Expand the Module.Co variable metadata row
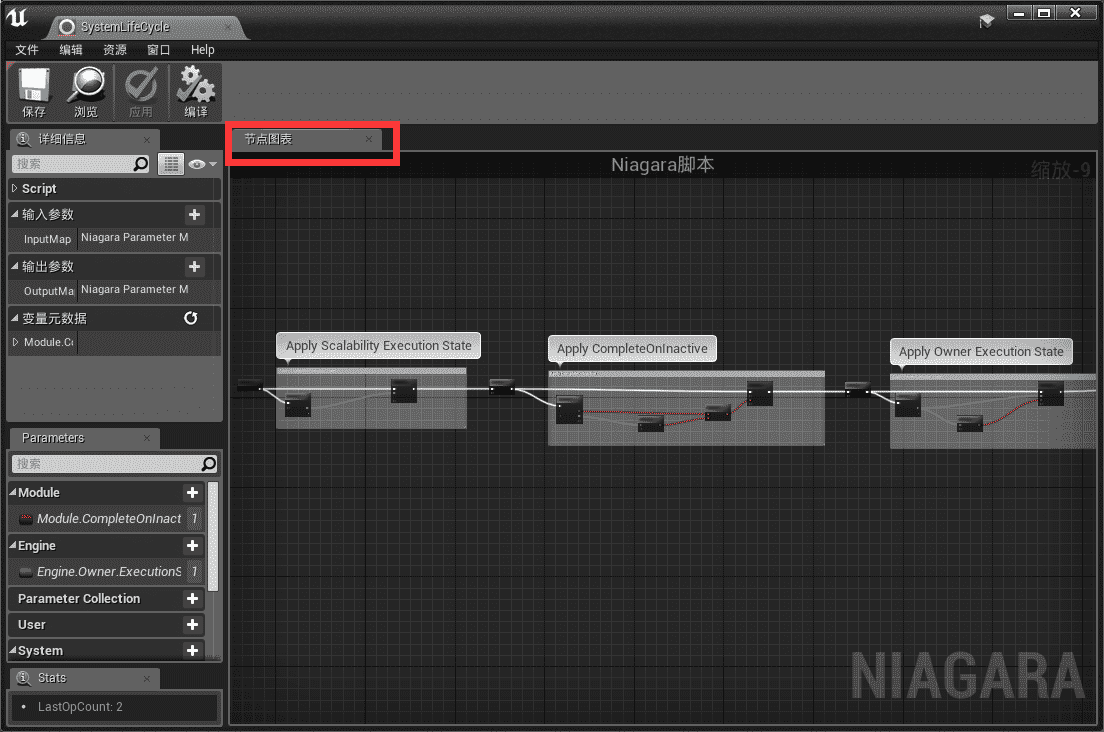 14,342
